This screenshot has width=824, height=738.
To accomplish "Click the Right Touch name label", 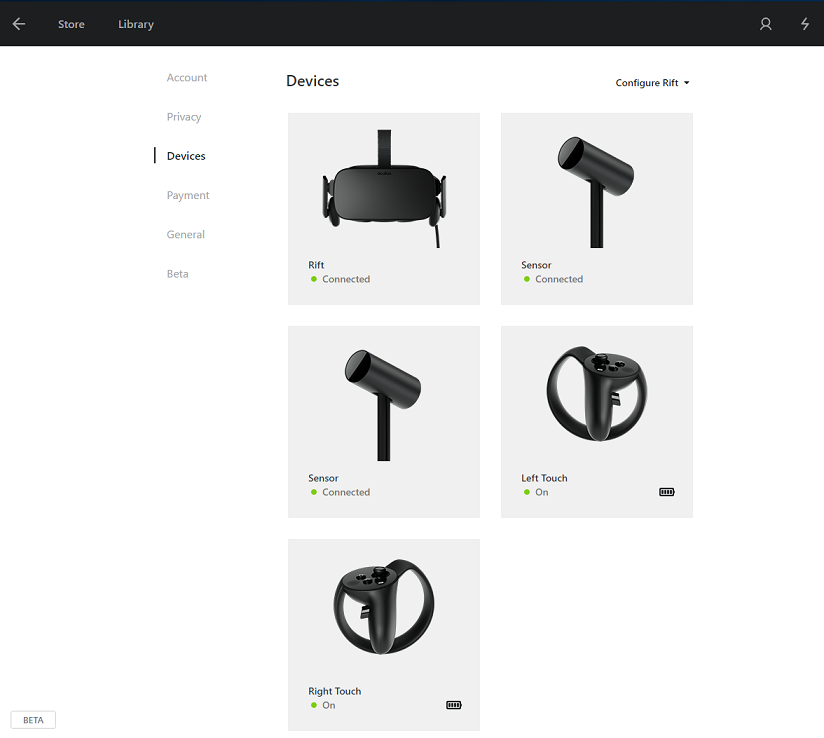I will coord(334,691).
